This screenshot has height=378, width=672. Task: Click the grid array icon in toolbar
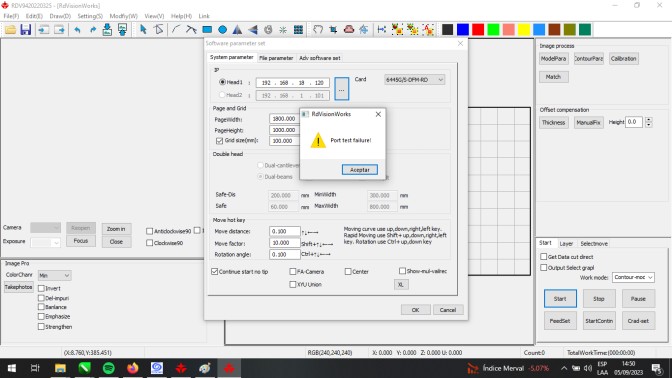[x=298, y=30]
